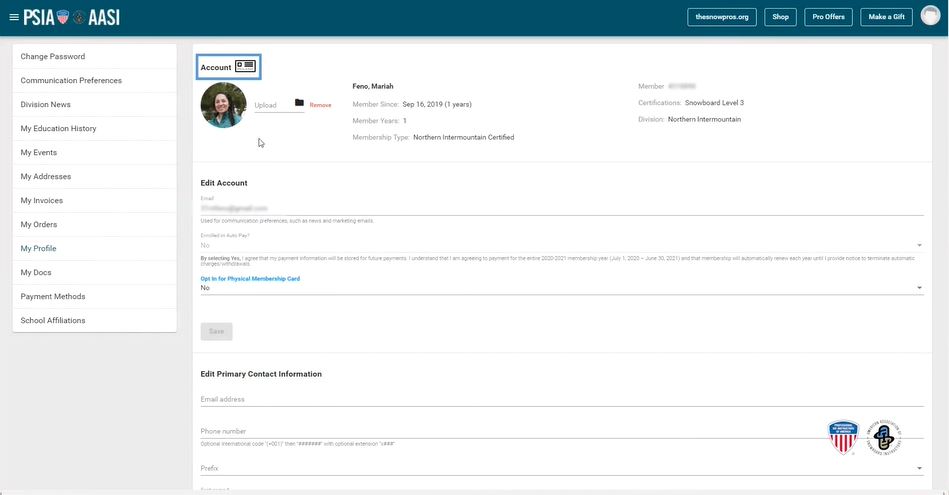Viewport: 949px width, 495px height.
Task: Remove the profile photo
Action: pos(320,105)
